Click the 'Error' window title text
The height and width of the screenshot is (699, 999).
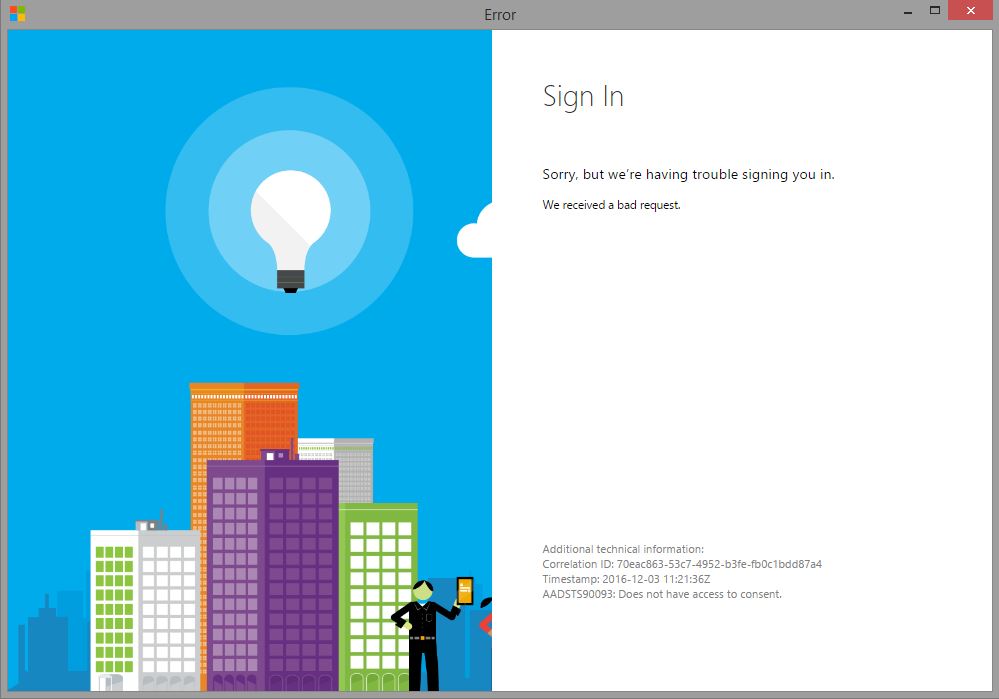point(500,15)
